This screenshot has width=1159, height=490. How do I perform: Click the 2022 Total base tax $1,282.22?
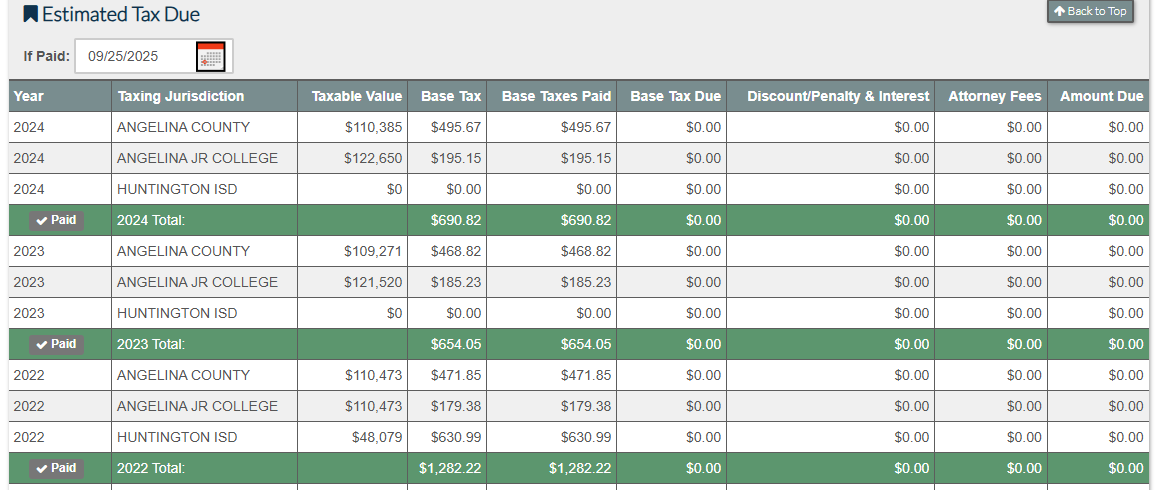[455, 468]
